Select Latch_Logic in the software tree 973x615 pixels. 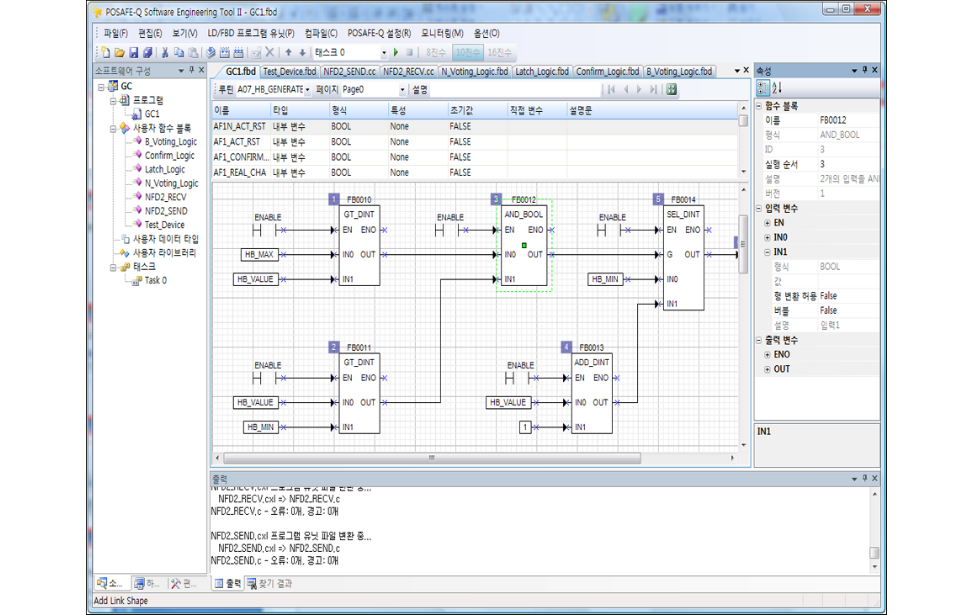tap(165, 169)
